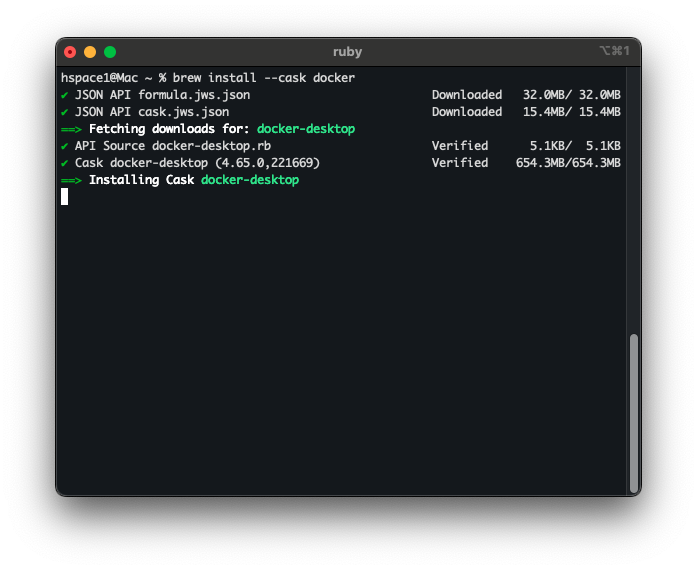This screenshot has width=697, height=570.
Task: Click the Downloaded status on the formula.jws.json row
Action: tap(467, 95)
